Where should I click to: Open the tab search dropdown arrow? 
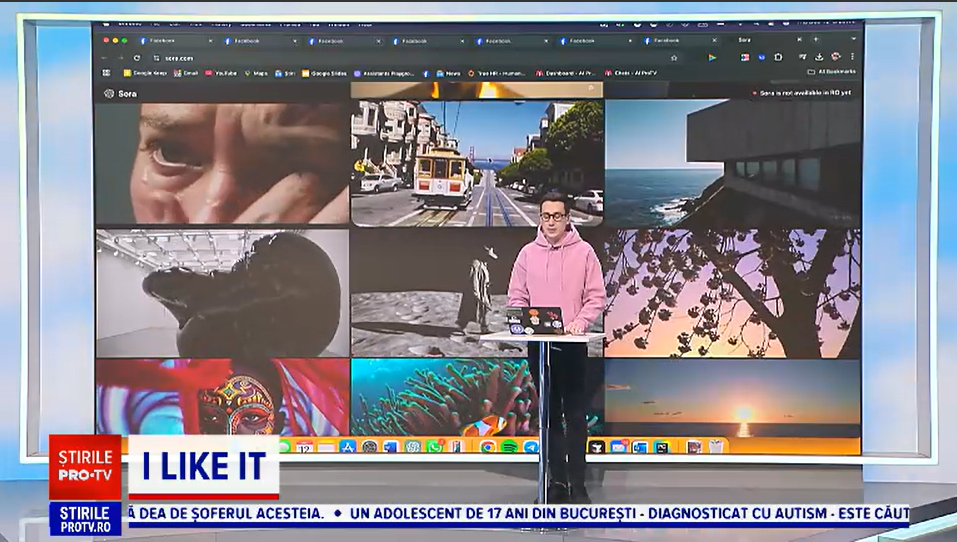tap(851, 40)
